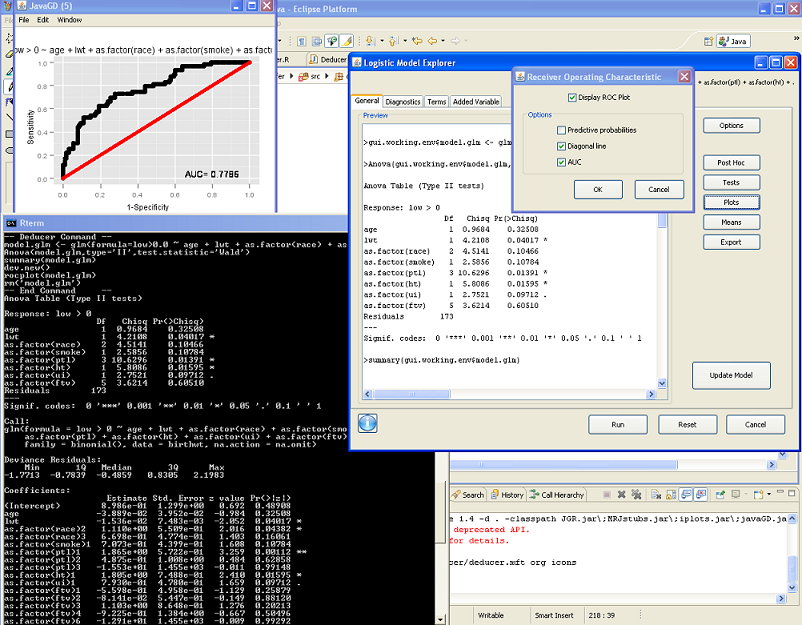
Task: Click the Clear Console icon
Action: [x=656, y=495]
